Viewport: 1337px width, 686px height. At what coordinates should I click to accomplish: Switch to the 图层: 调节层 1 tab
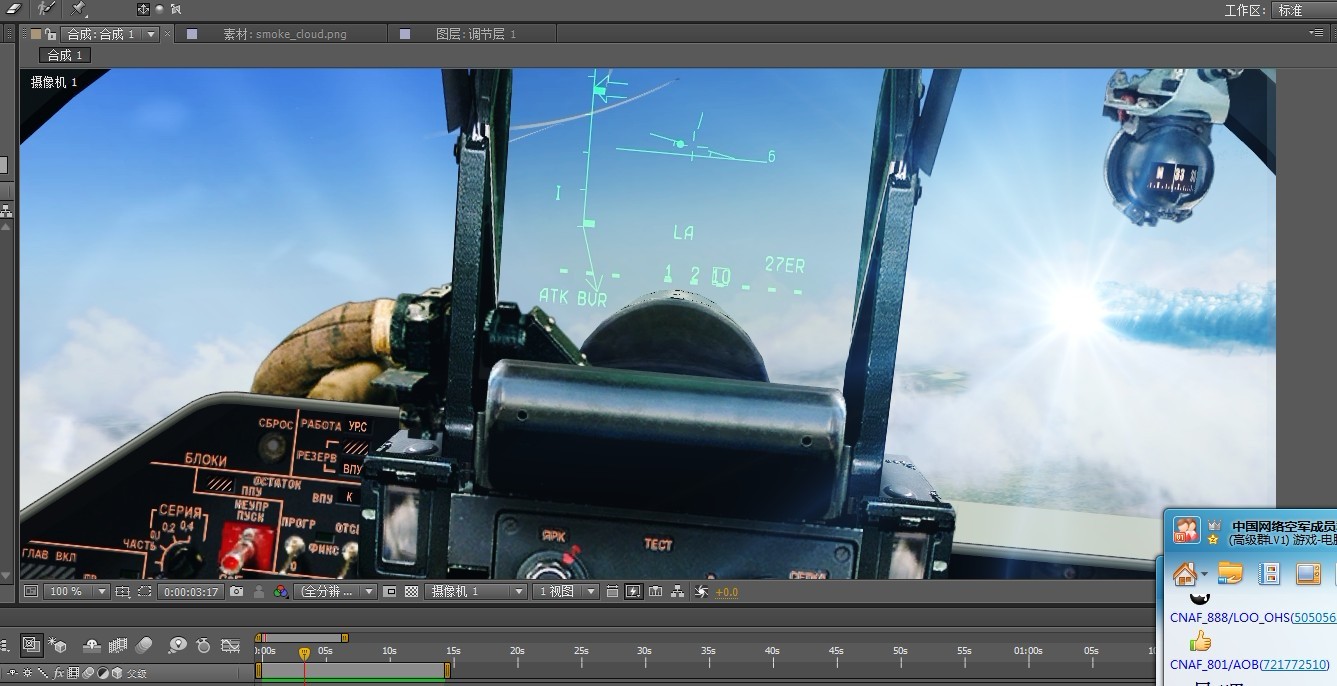(x=475, y=34)
